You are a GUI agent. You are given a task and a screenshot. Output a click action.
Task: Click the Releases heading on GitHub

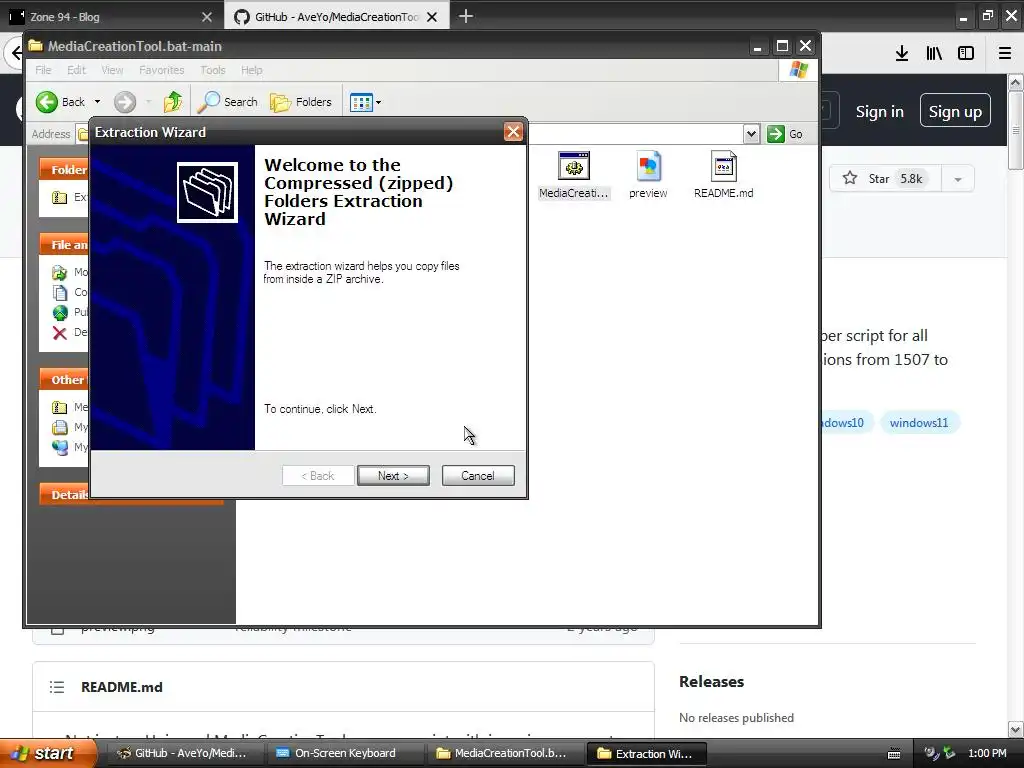coord(711,681)
